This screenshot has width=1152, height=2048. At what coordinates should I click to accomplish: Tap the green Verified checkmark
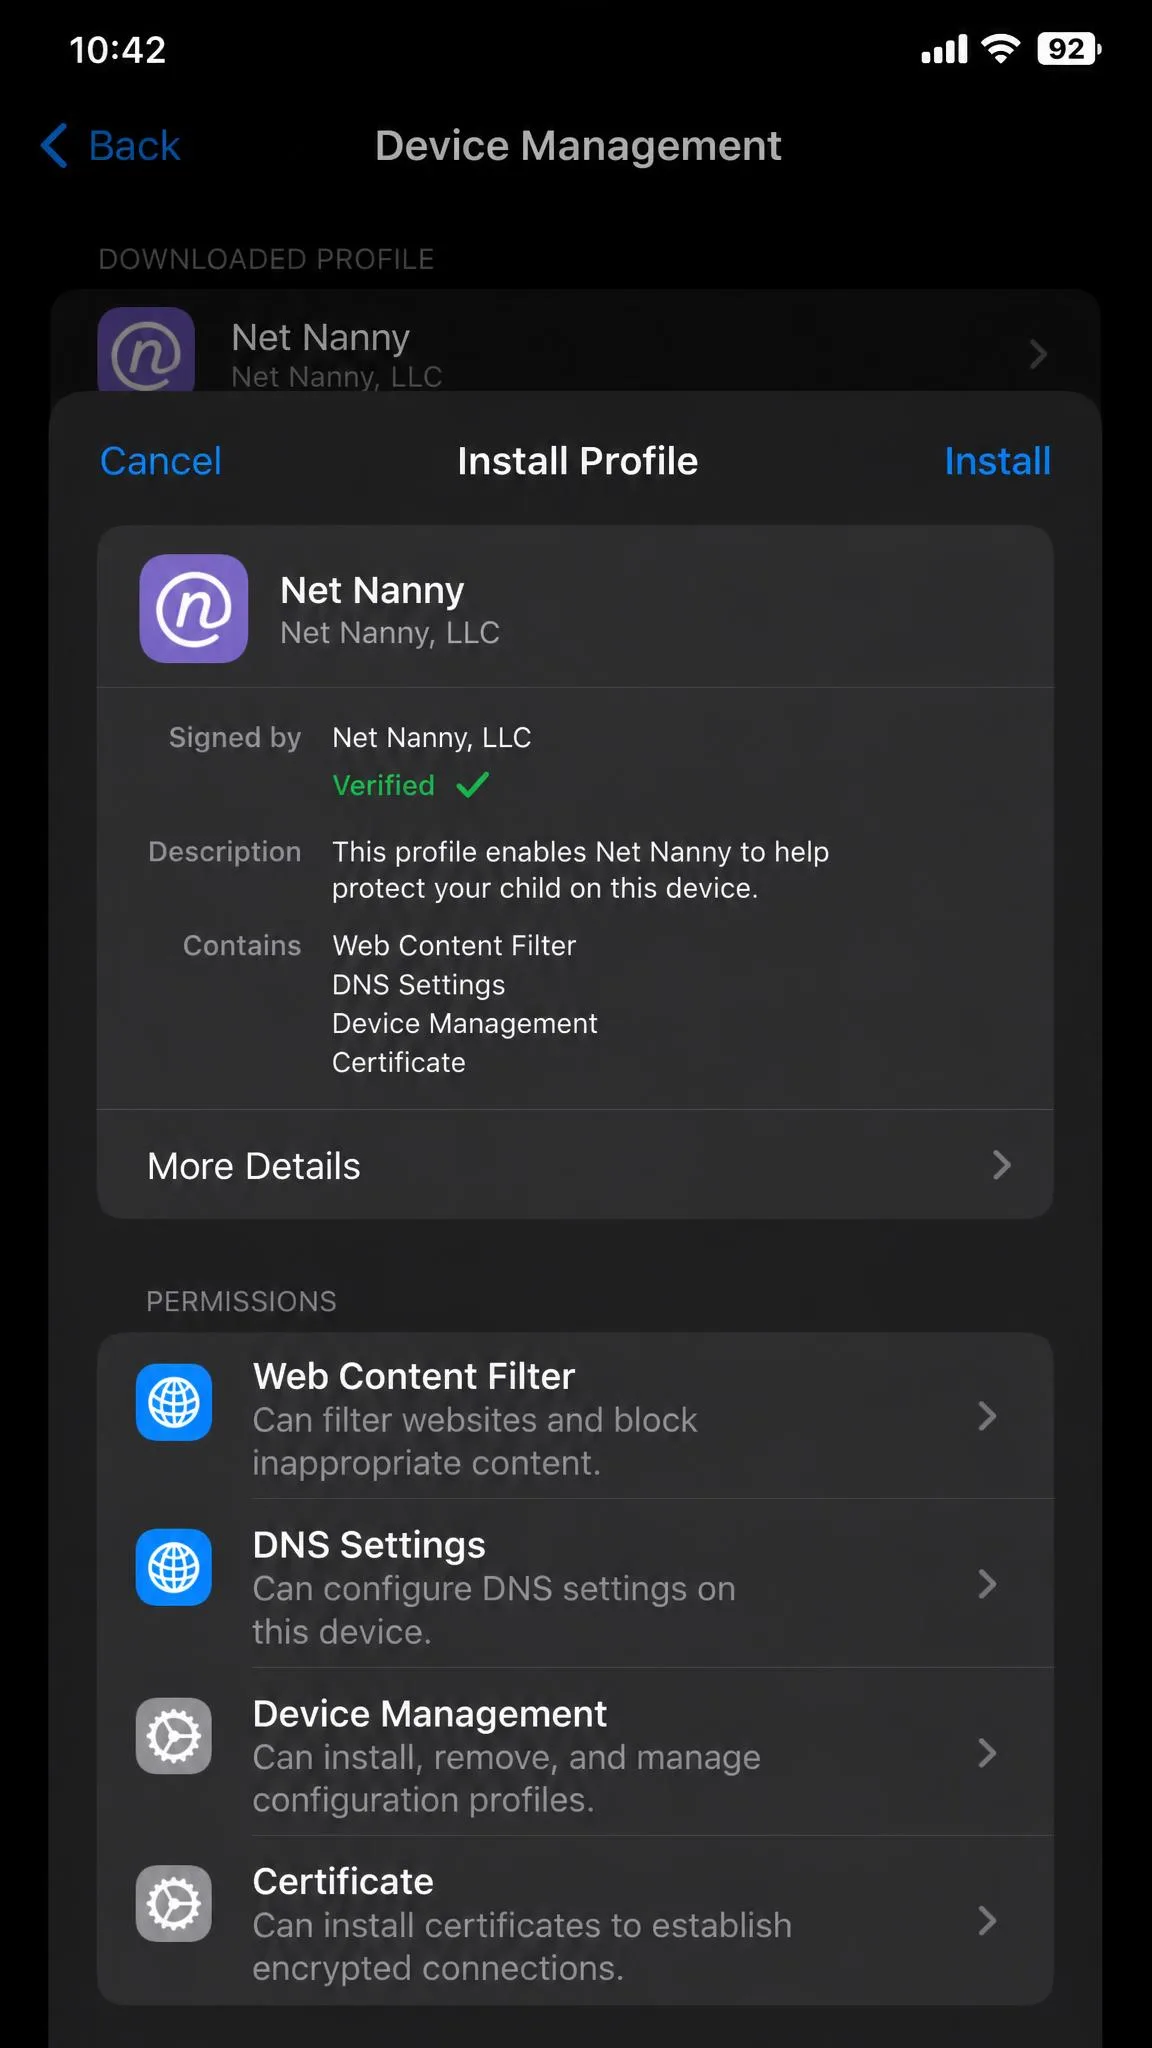pyautogui.click(x=472, y=785)
